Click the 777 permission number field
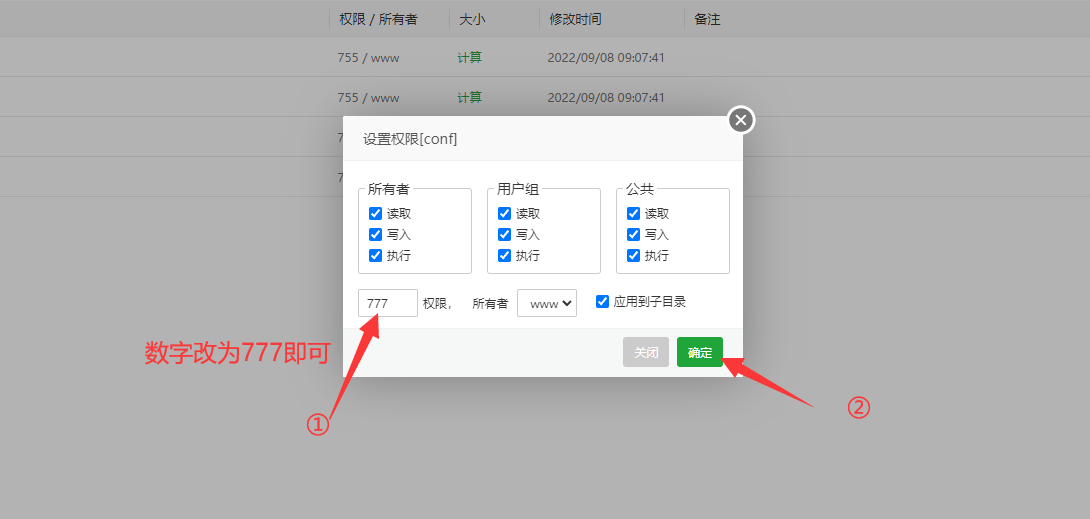The height and width of the screenshot is (519, 1090). tap(388, 303)
